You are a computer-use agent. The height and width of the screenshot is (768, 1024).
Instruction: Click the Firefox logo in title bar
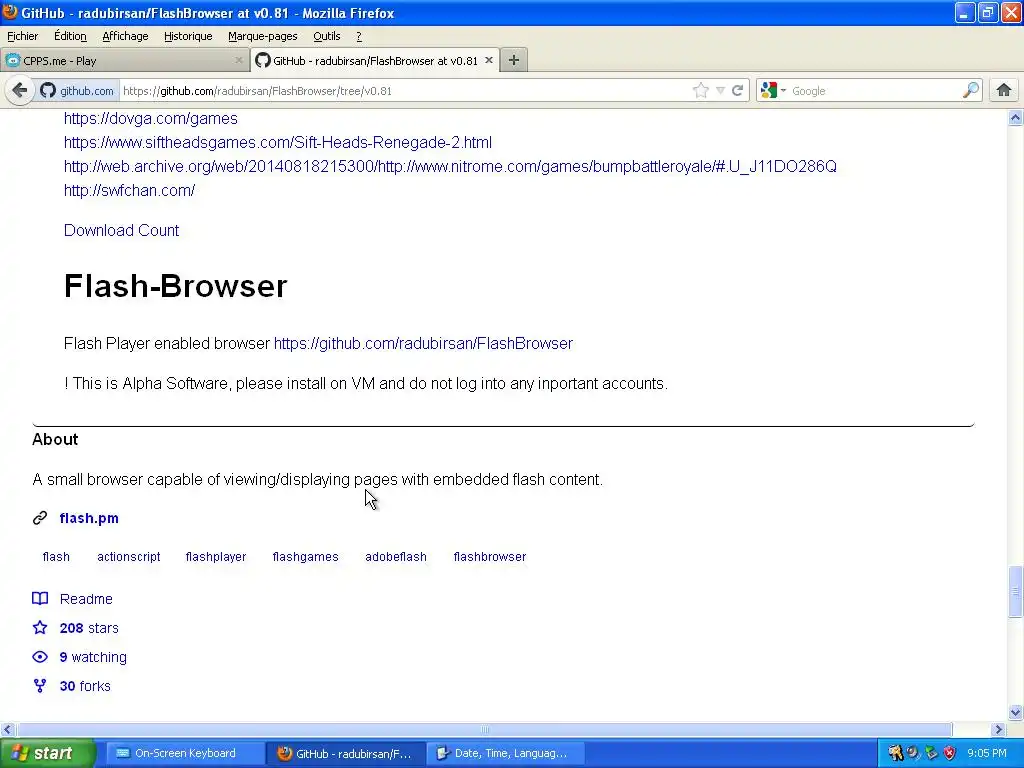(9, 12)
